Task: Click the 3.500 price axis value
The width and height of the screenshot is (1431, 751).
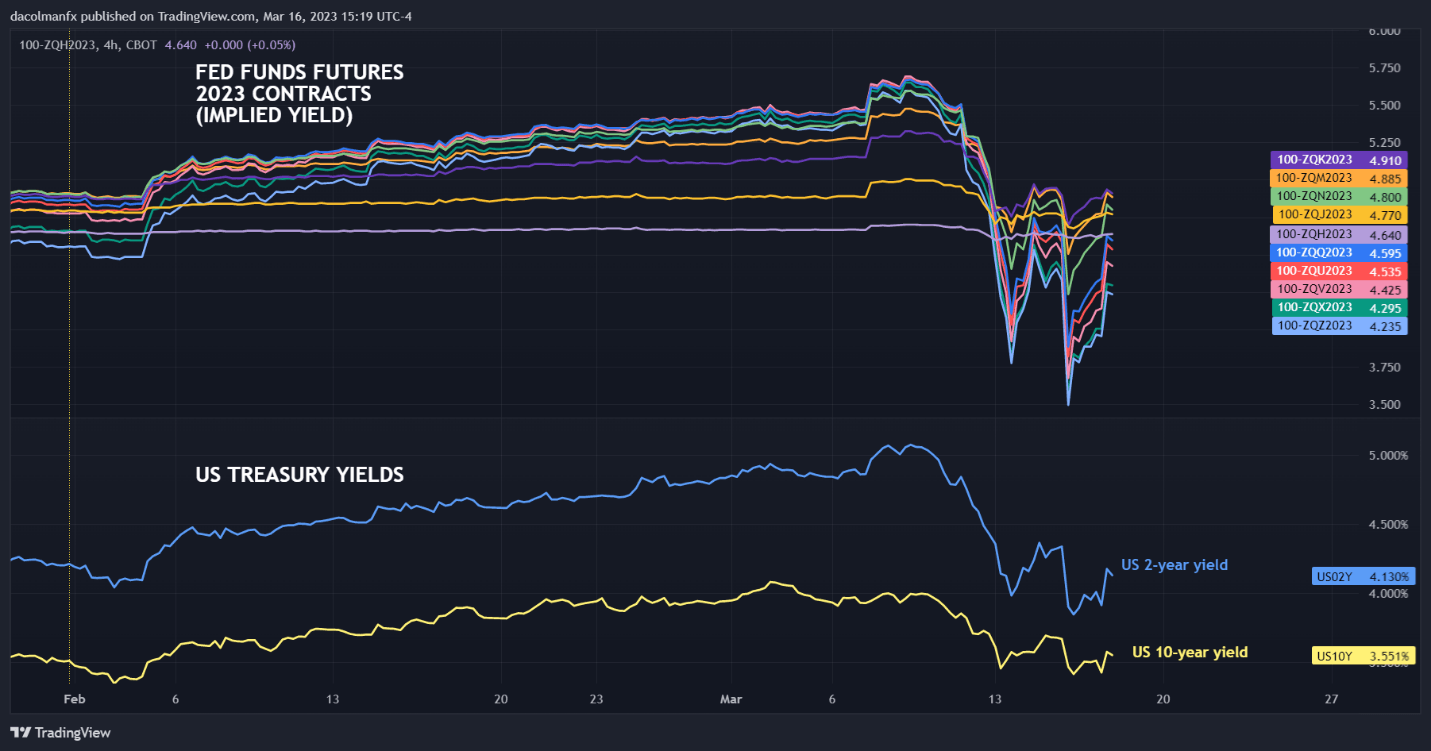Action: 1385,405
